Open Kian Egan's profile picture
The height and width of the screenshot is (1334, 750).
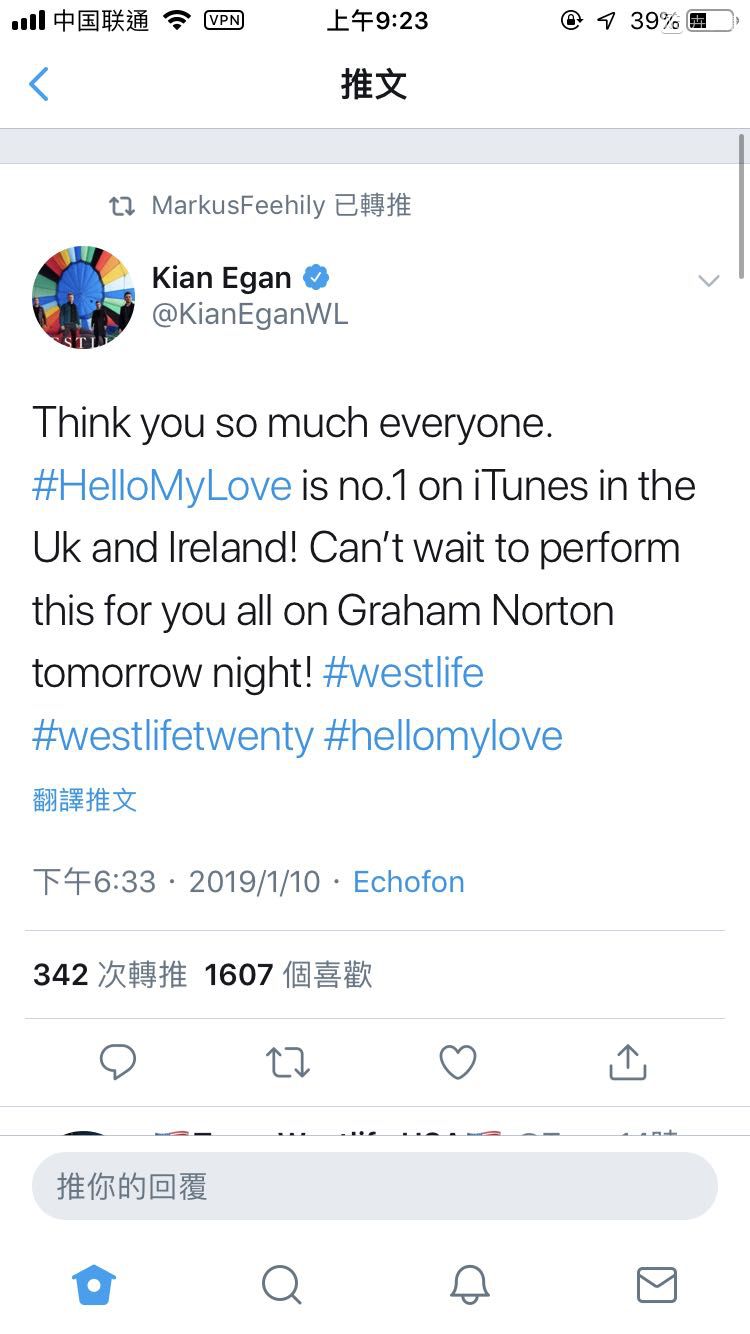point(84,297)
